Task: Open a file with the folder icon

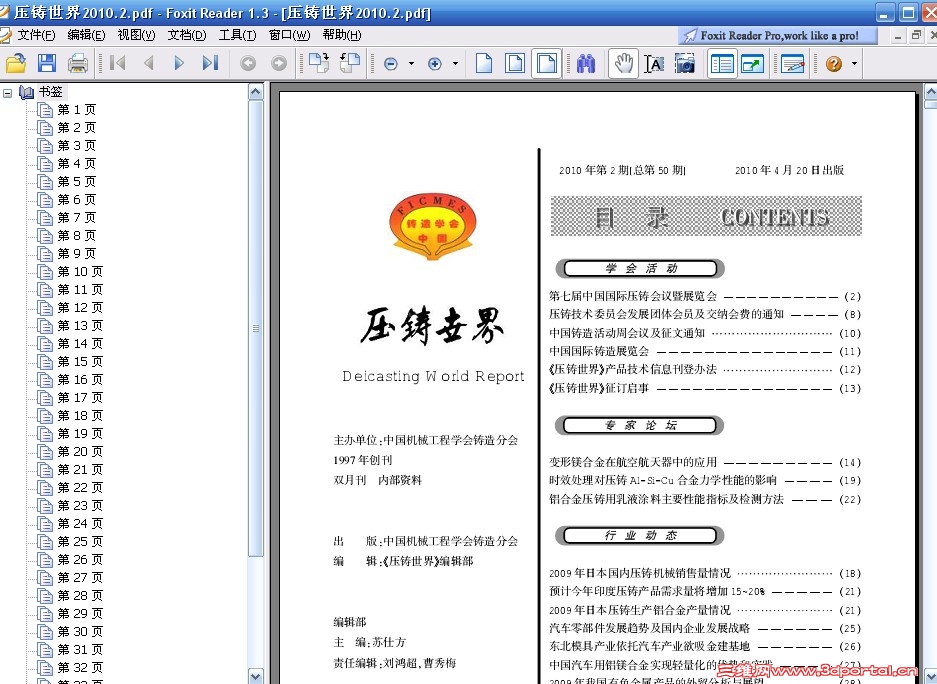Action: pos(16,63)
